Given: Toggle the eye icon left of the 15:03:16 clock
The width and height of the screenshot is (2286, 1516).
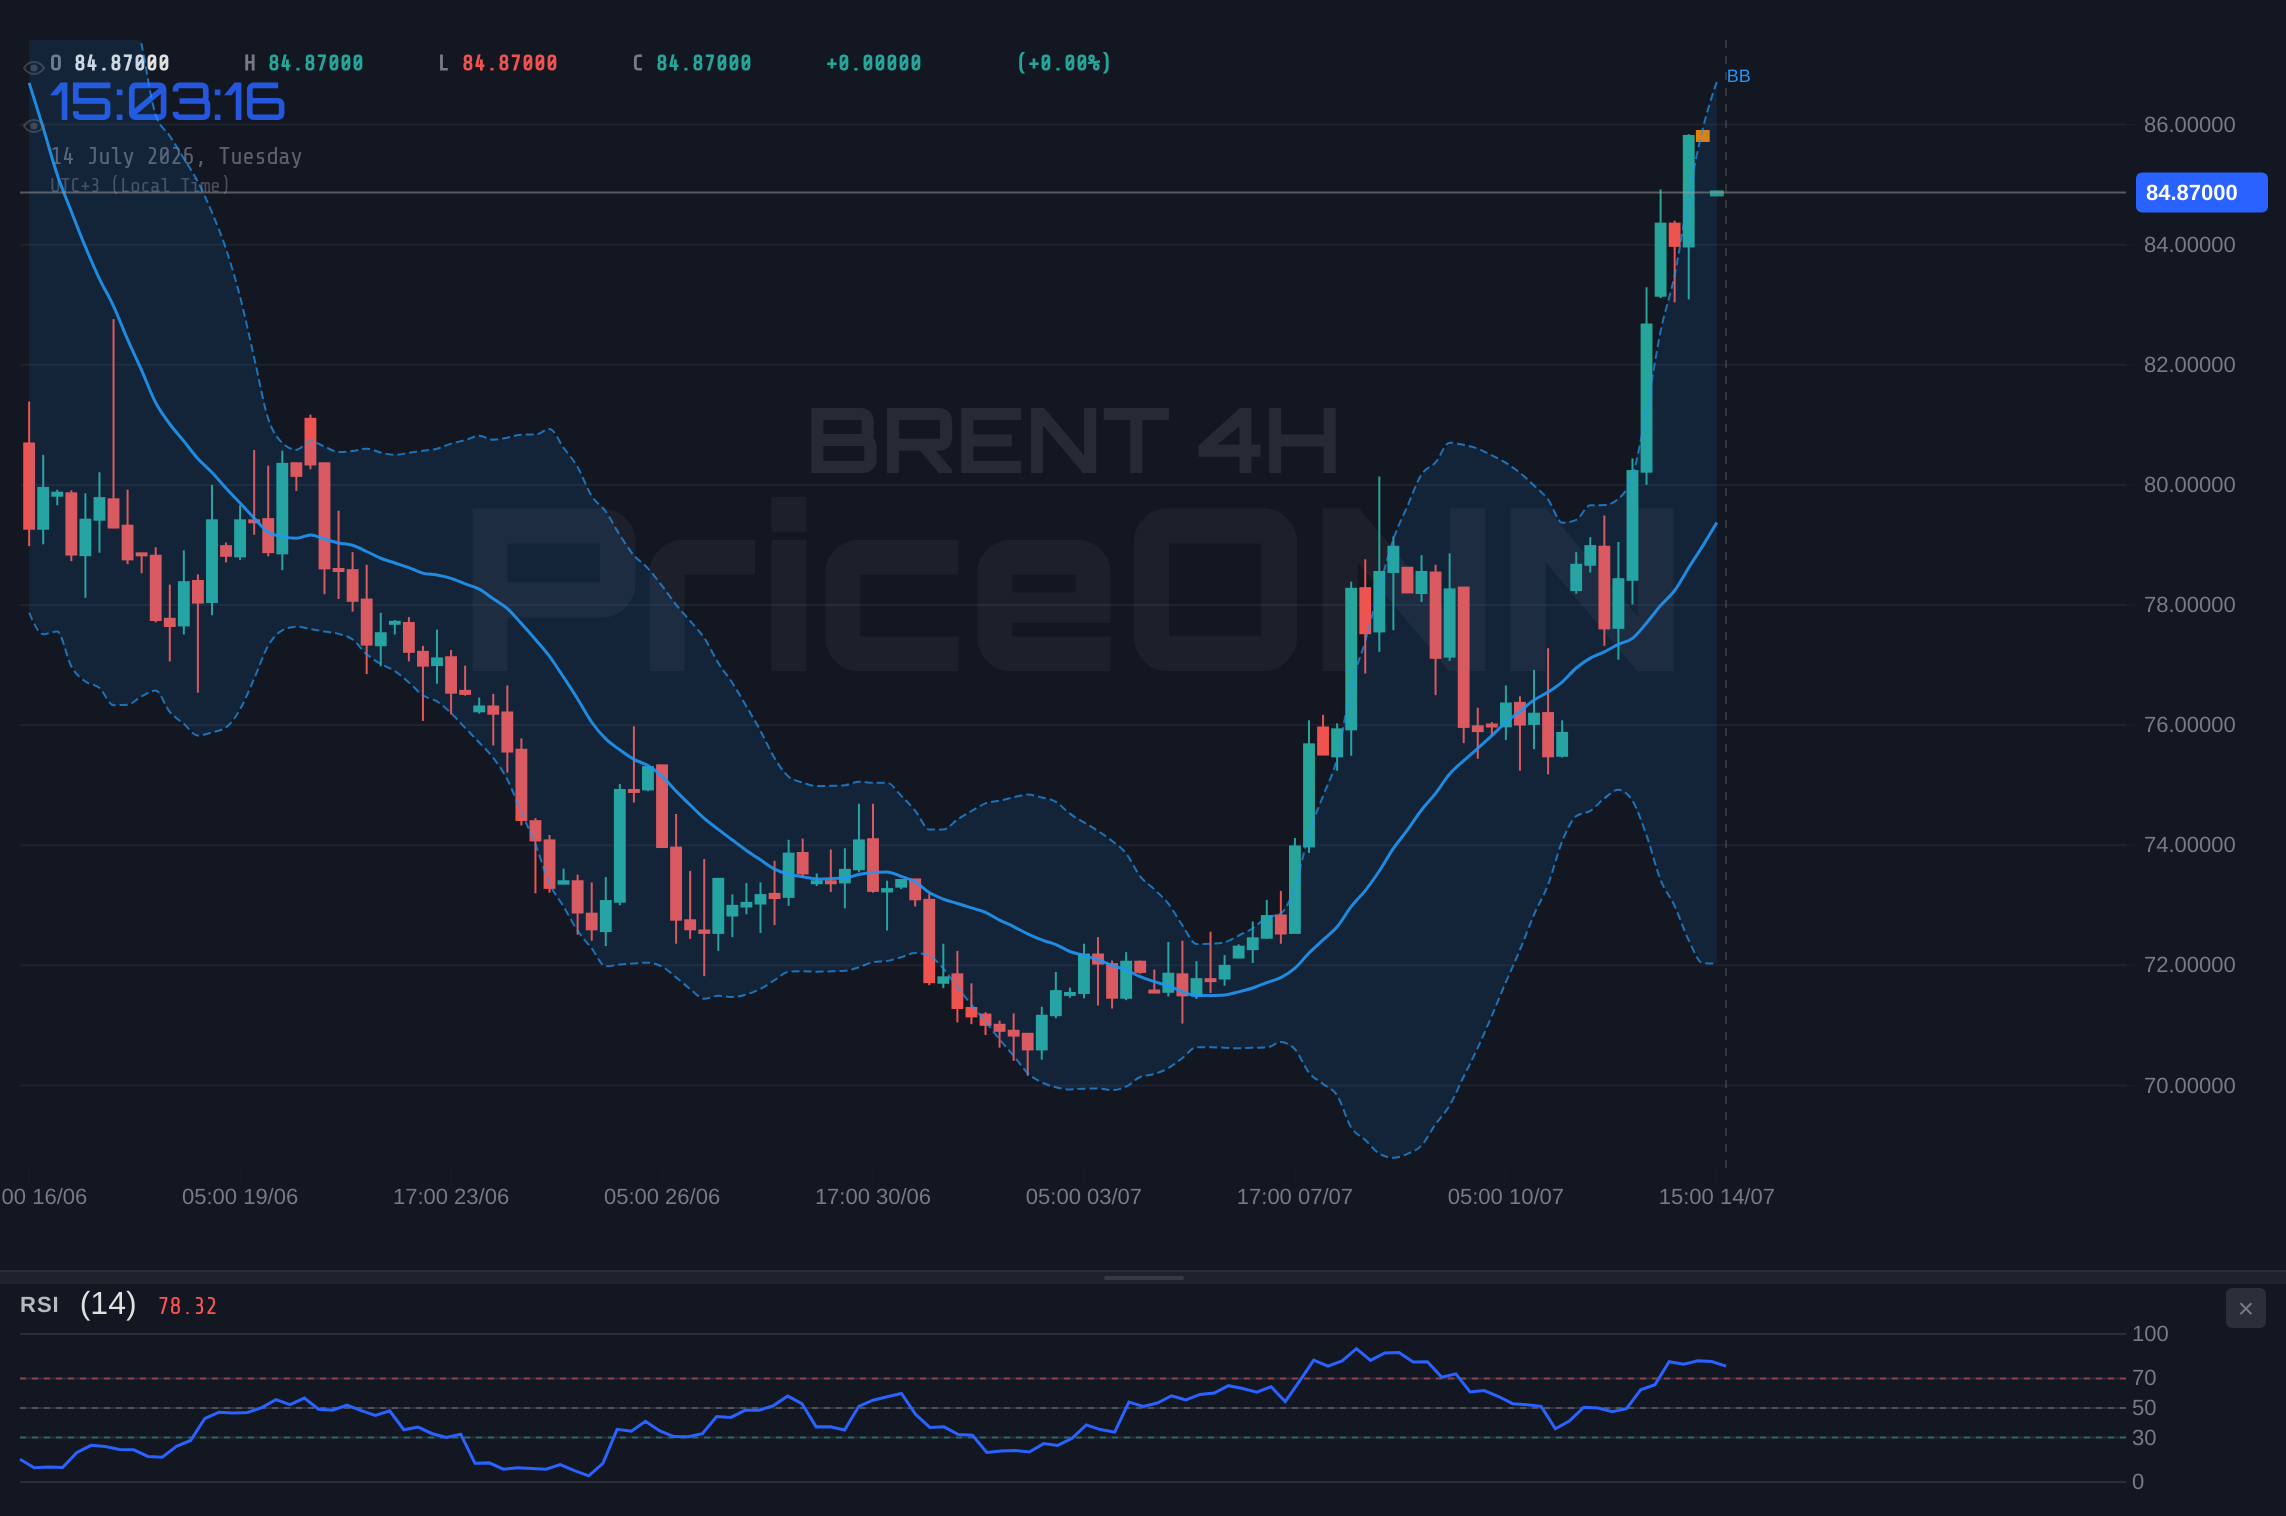Looking at the screenshot, I should pos(33,126).
